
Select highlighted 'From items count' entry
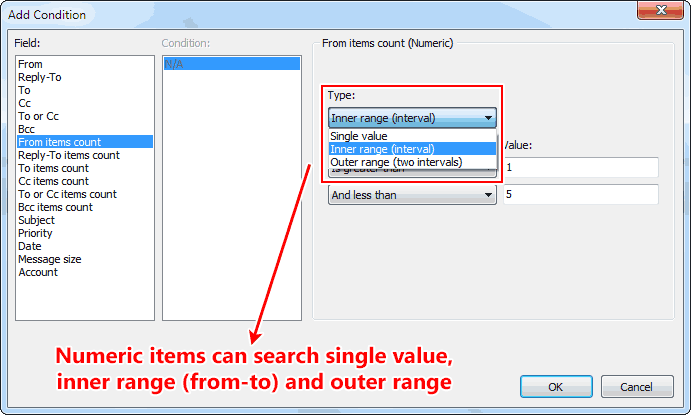click(85, 142)
